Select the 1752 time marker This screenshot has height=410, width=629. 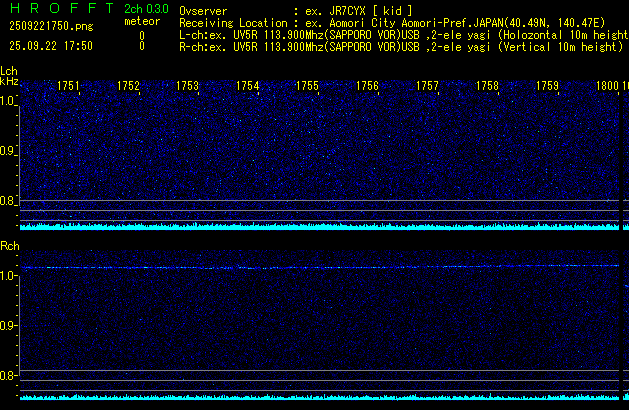(128, 86)
